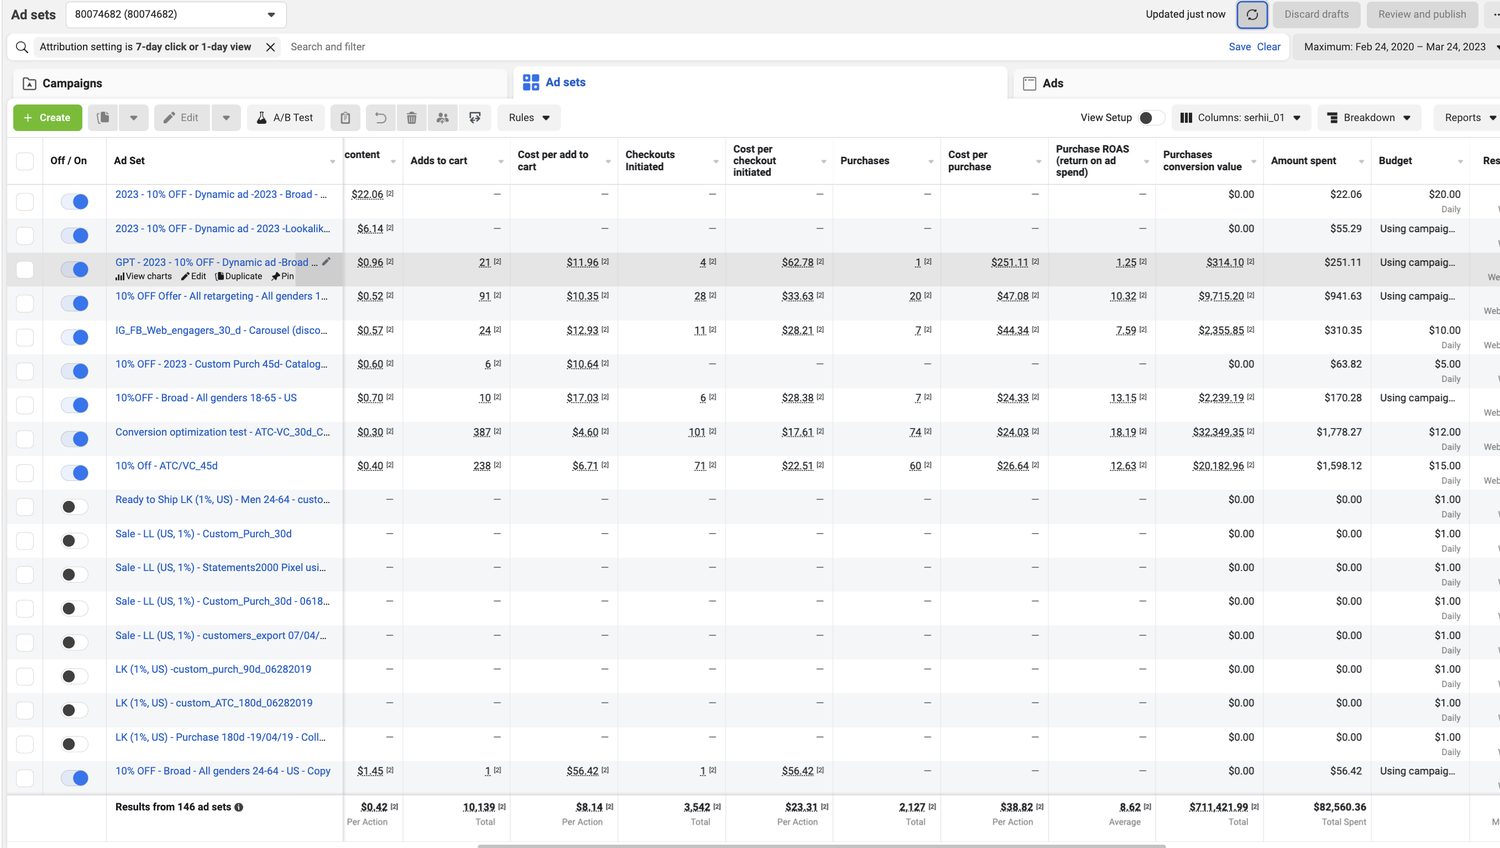Click the more options ellipsis at top right
Image resolution: width=1500 pixels, height=848 pixels.
tap(1494, 15)
